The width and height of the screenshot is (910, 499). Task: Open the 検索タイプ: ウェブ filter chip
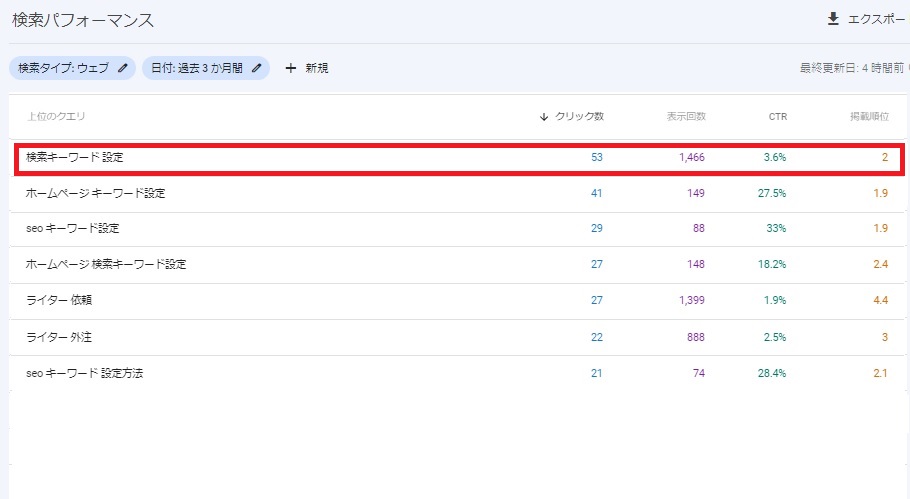(73, 68)
